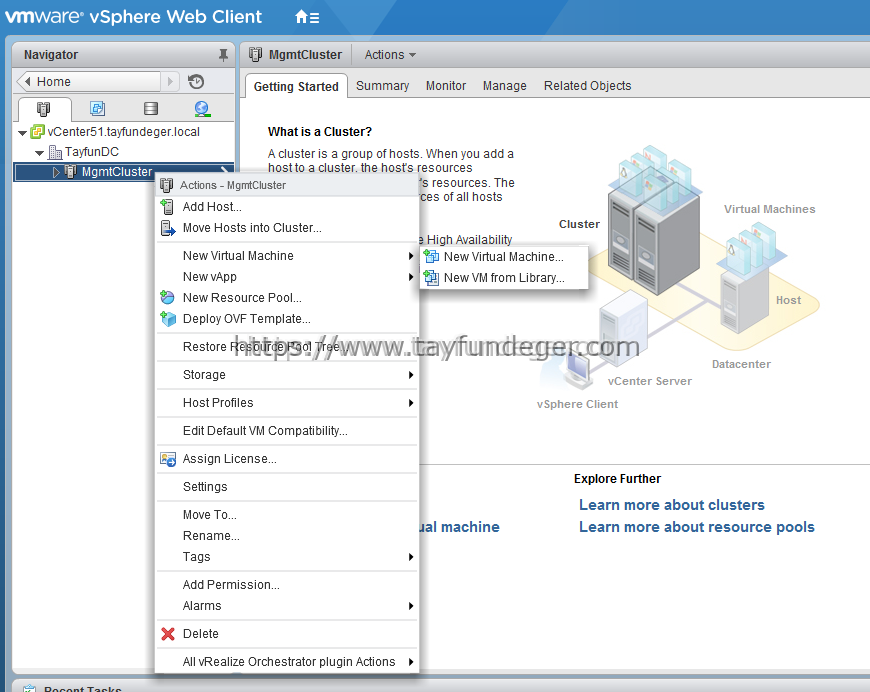Select Deploy OVF Template... menu entry
Viewport: 870px width, 692px height.
[287, 319]
